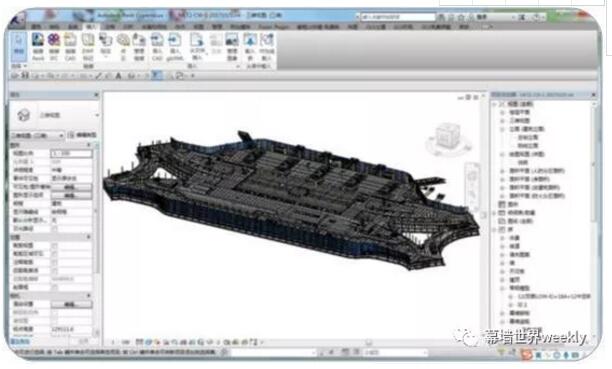Toggle the Crop Region Visible checkbox
This screenshot has width=612, height=369.
coord(54,254)
